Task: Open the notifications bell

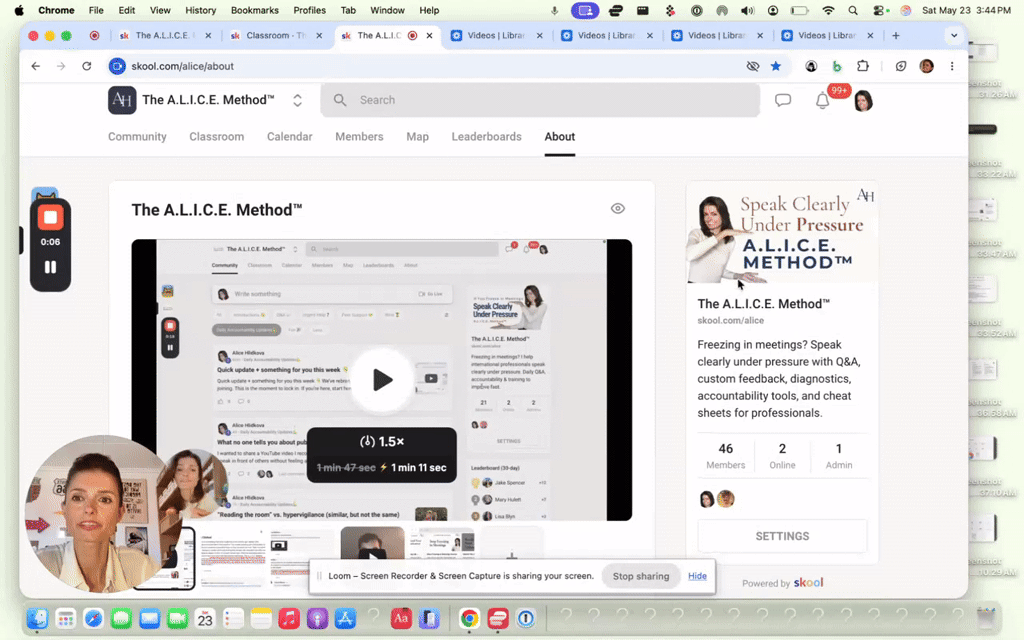Action: [822, 101]
